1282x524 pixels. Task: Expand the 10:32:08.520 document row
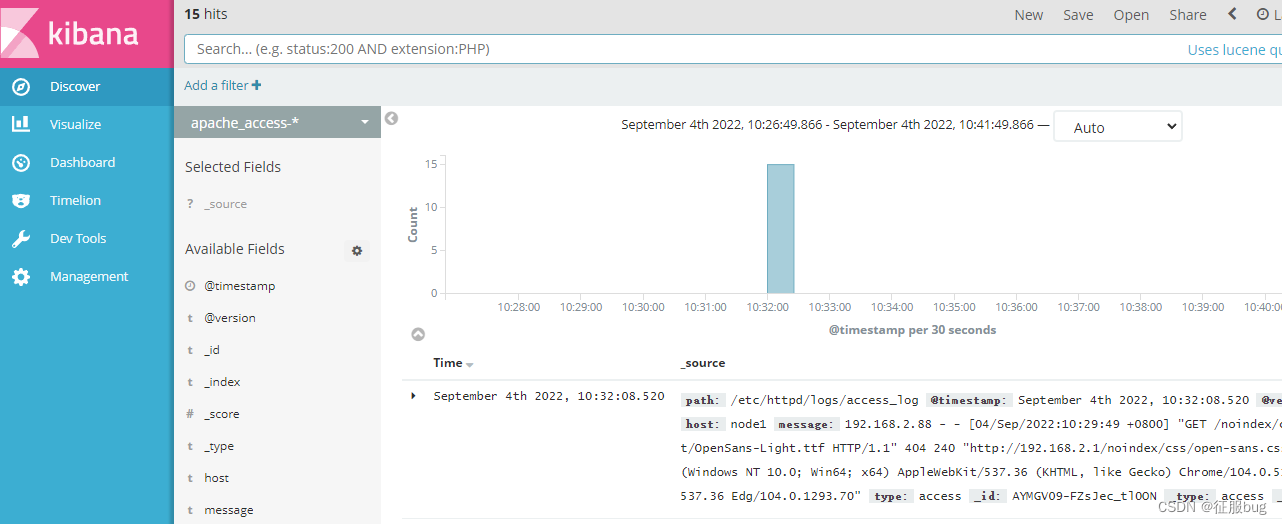coord(413,396)
